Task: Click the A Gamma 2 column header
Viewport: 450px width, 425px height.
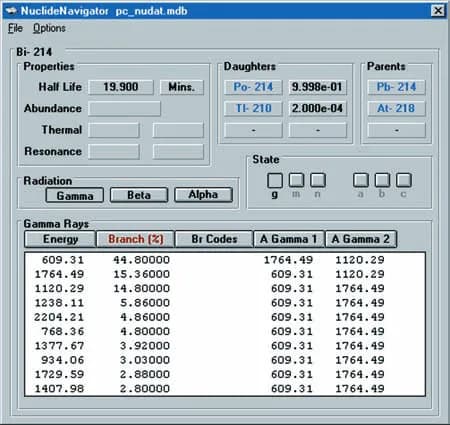Action: click(361, 239)
